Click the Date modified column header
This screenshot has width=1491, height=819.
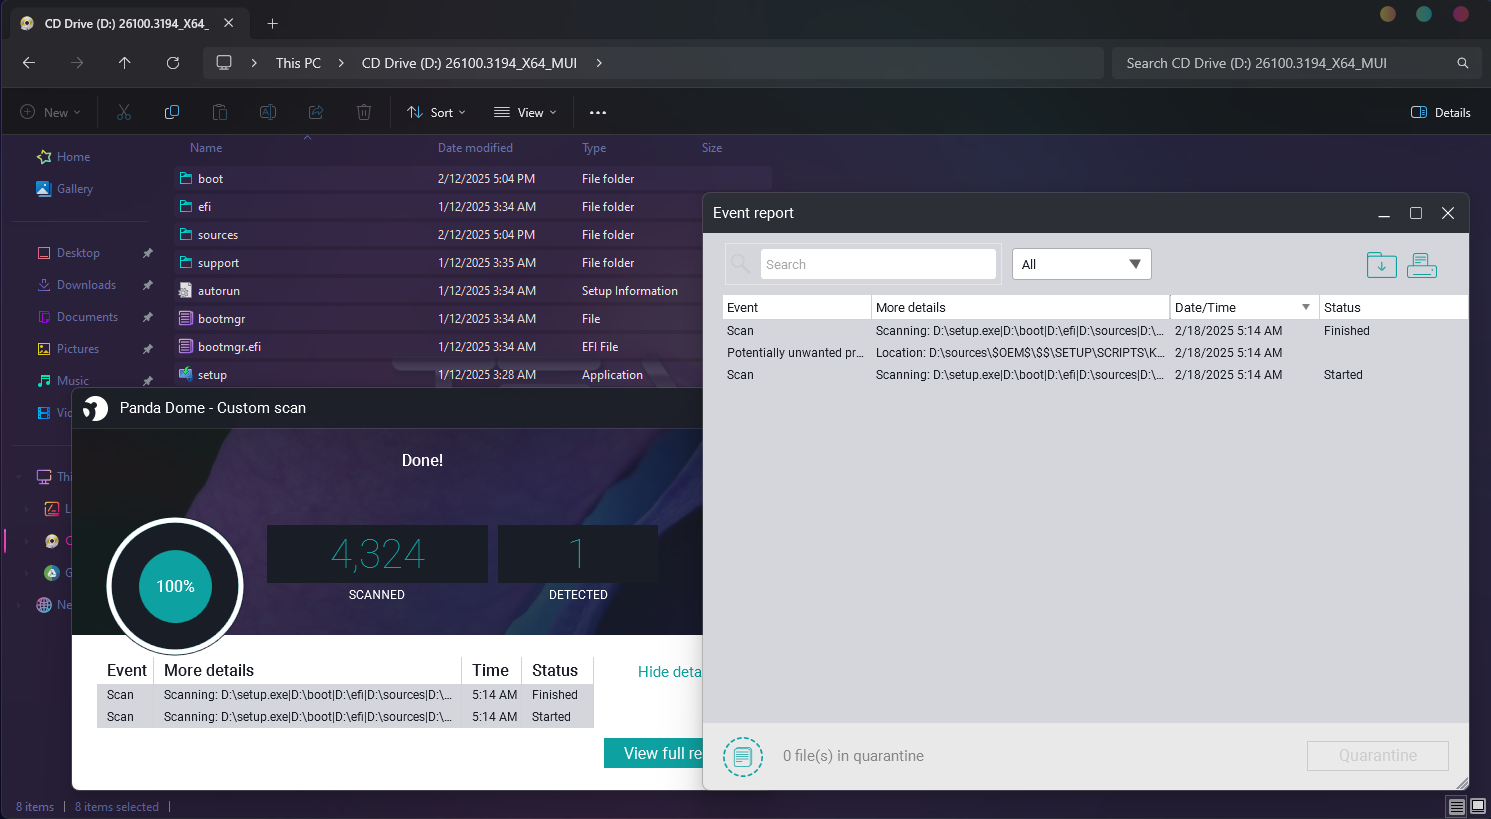point(475,148)
